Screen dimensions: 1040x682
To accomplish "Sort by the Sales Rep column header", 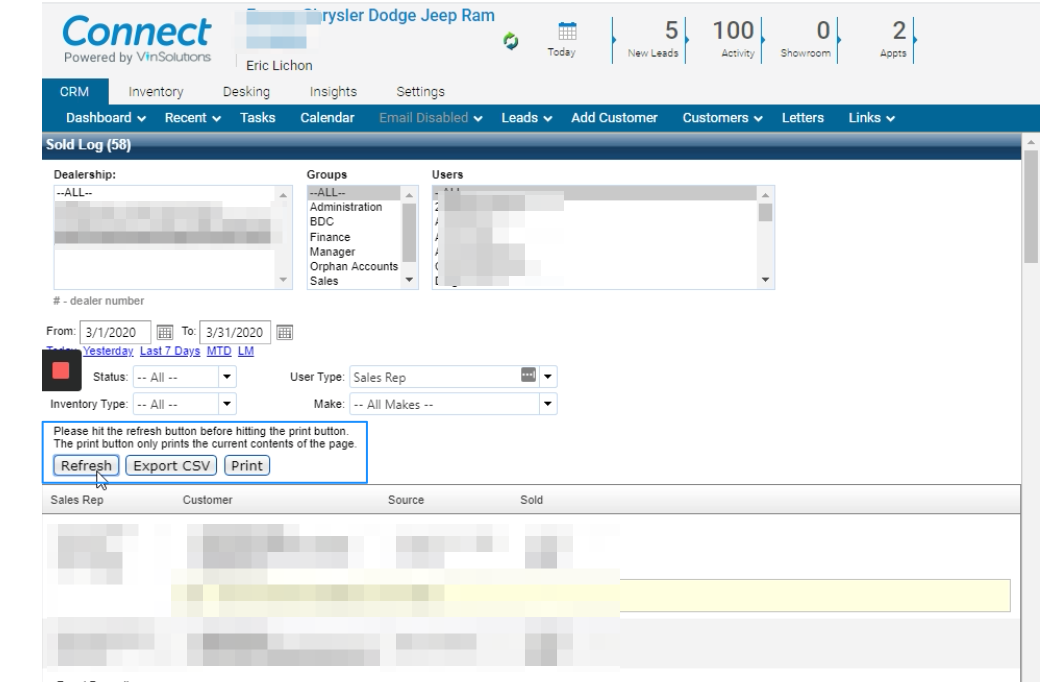I will tap(77, 500).
